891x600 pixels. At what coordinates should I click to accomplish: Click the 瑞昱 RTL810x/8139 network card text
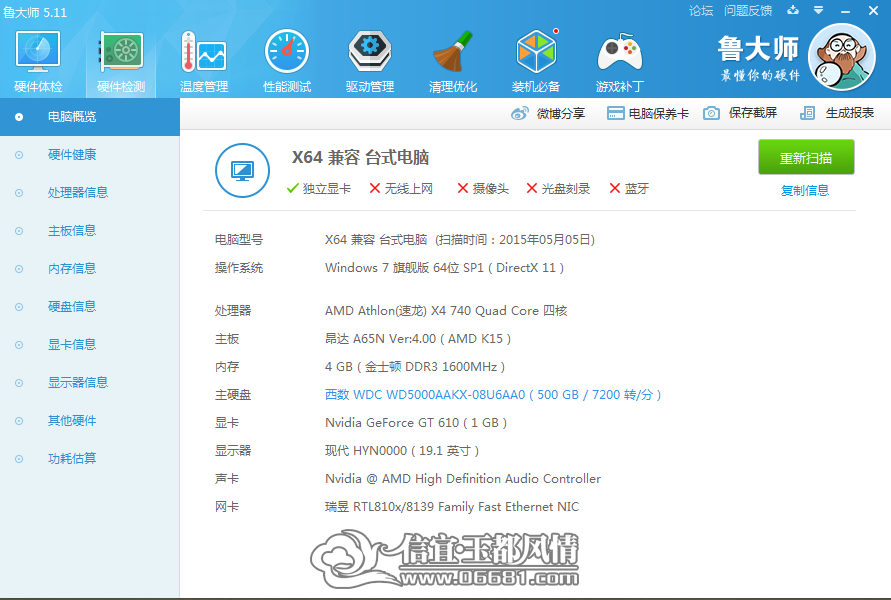pyautogui.click(x=452, y=507)
